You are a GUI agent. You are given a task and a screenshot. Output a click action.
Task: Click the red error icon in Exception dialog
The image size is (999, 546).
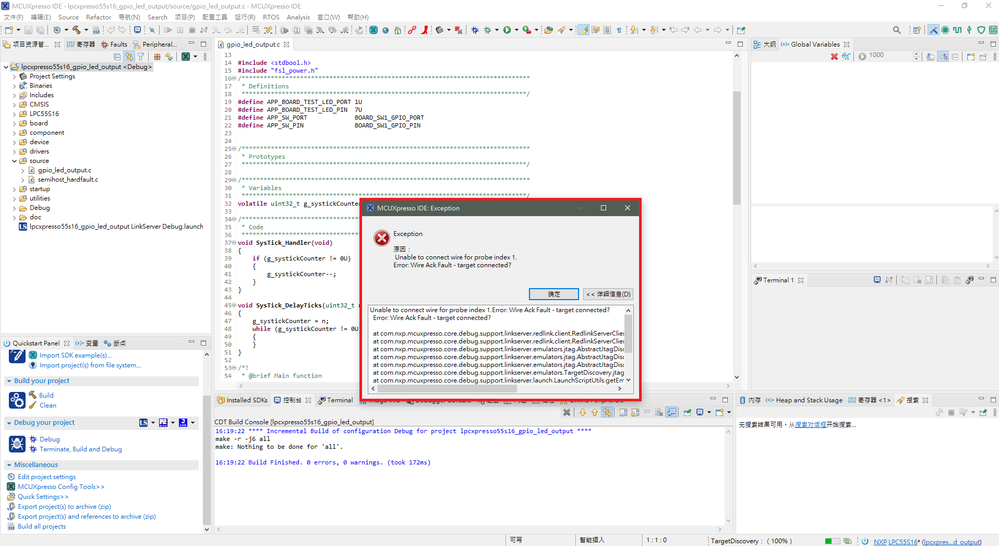click(x=382, y=238)
